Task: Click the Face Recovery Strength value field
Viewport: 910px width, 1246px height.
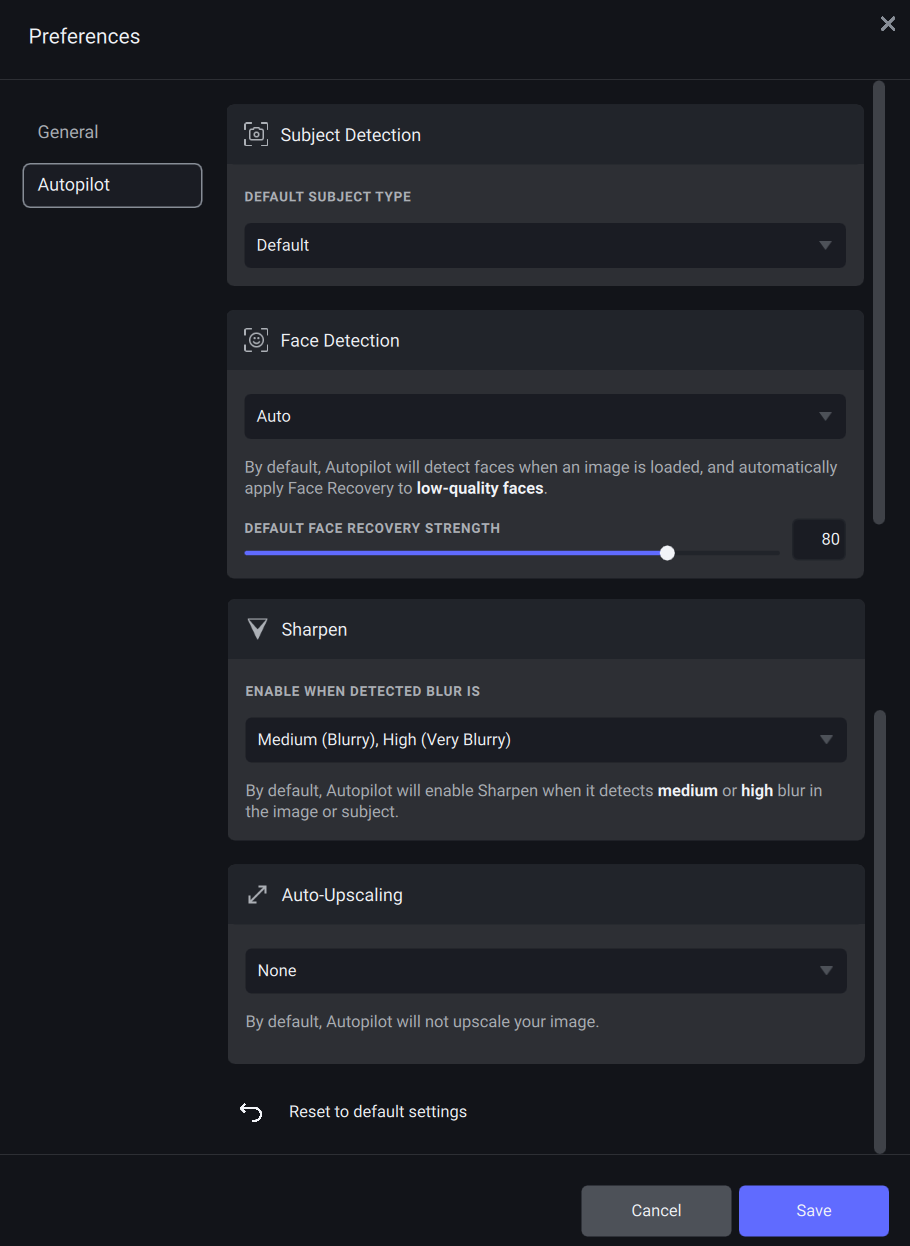Action: click(819, 540)
